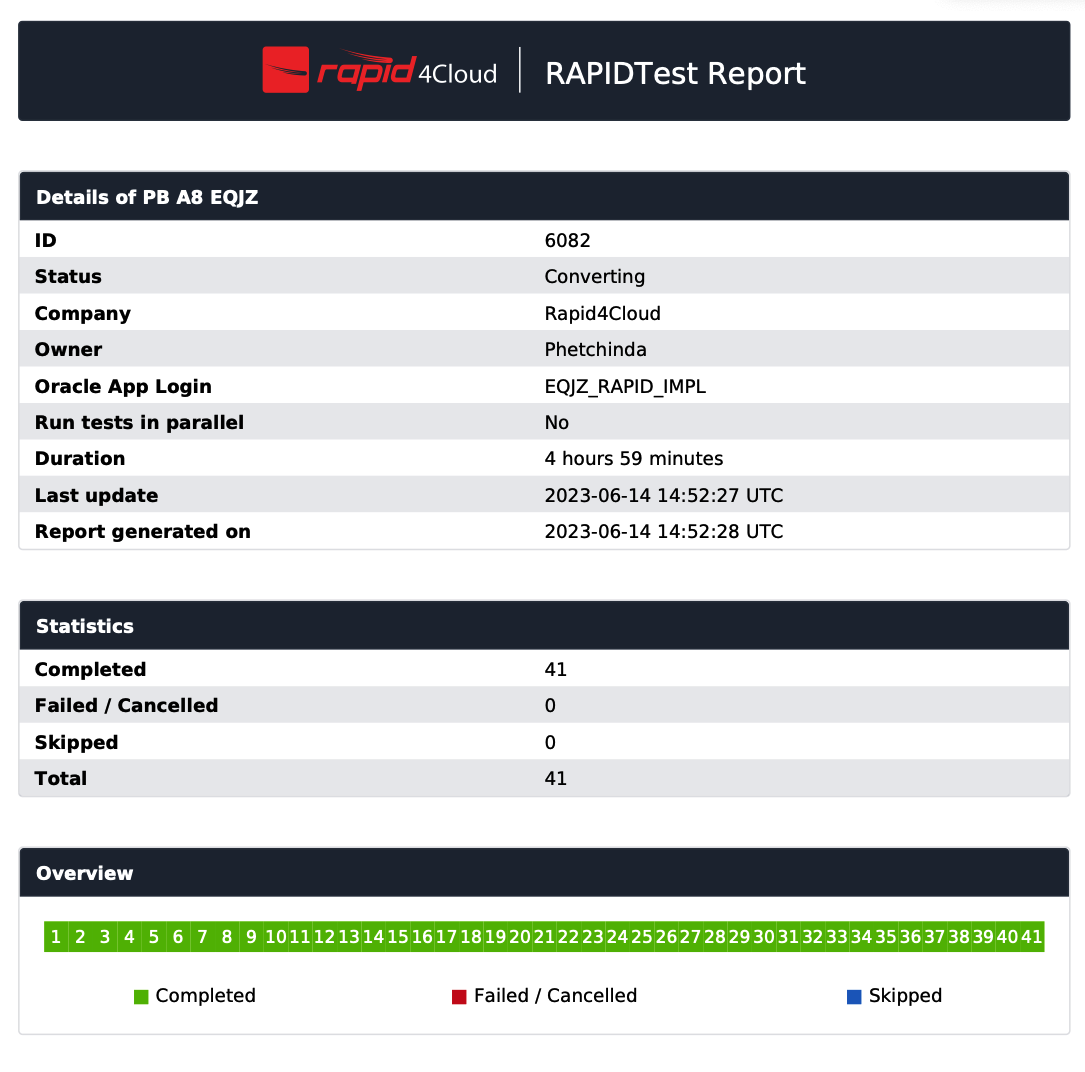Click the Rapid4Cloud logo
The image size is (1085, 1072).
tap(380, 71)
